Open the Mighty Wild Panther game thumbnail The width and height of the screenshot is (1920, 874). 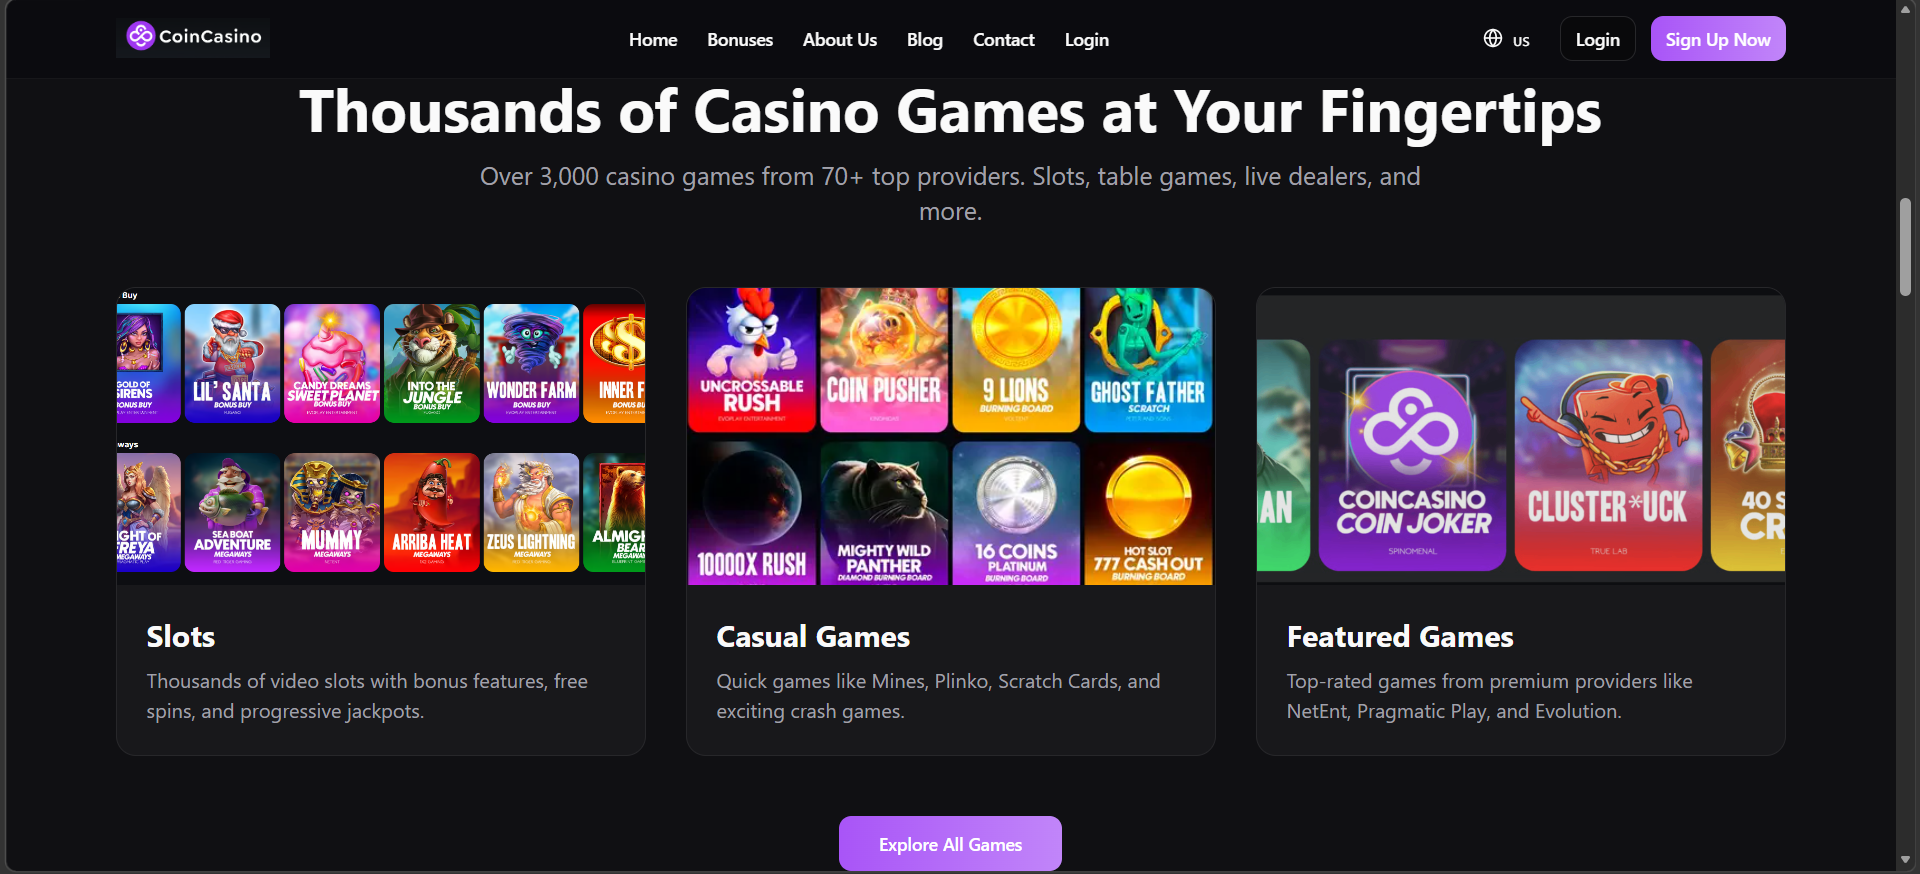pyautogui.click(x=883, y=513)
